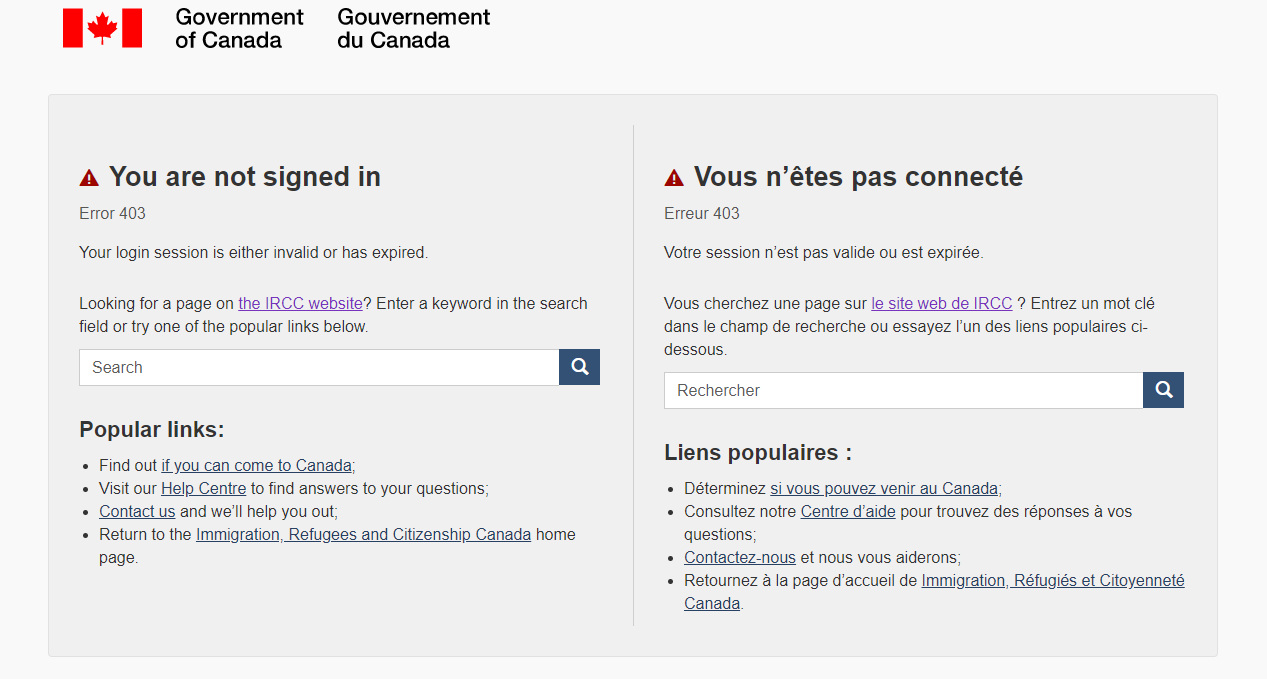Select the Contact us link

tap(137, 511)
